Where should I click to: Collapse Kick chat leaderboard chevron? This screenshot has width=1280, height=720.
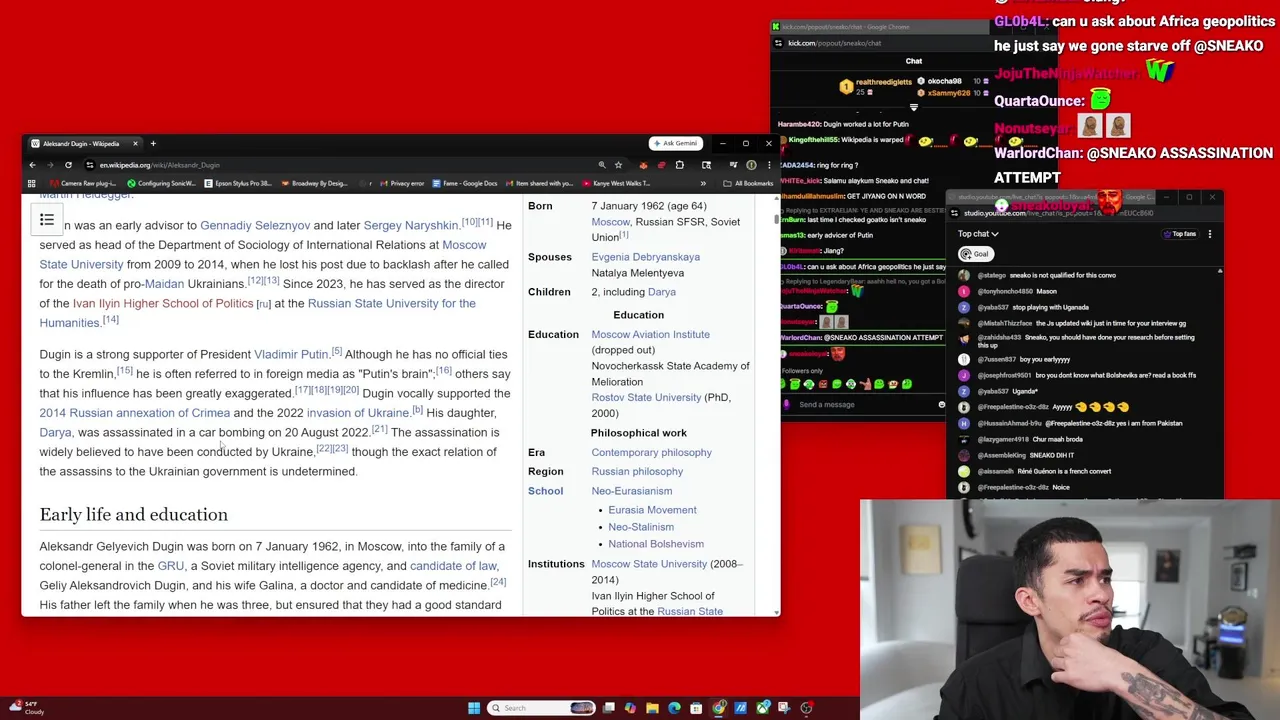click(x=913, y=107)
